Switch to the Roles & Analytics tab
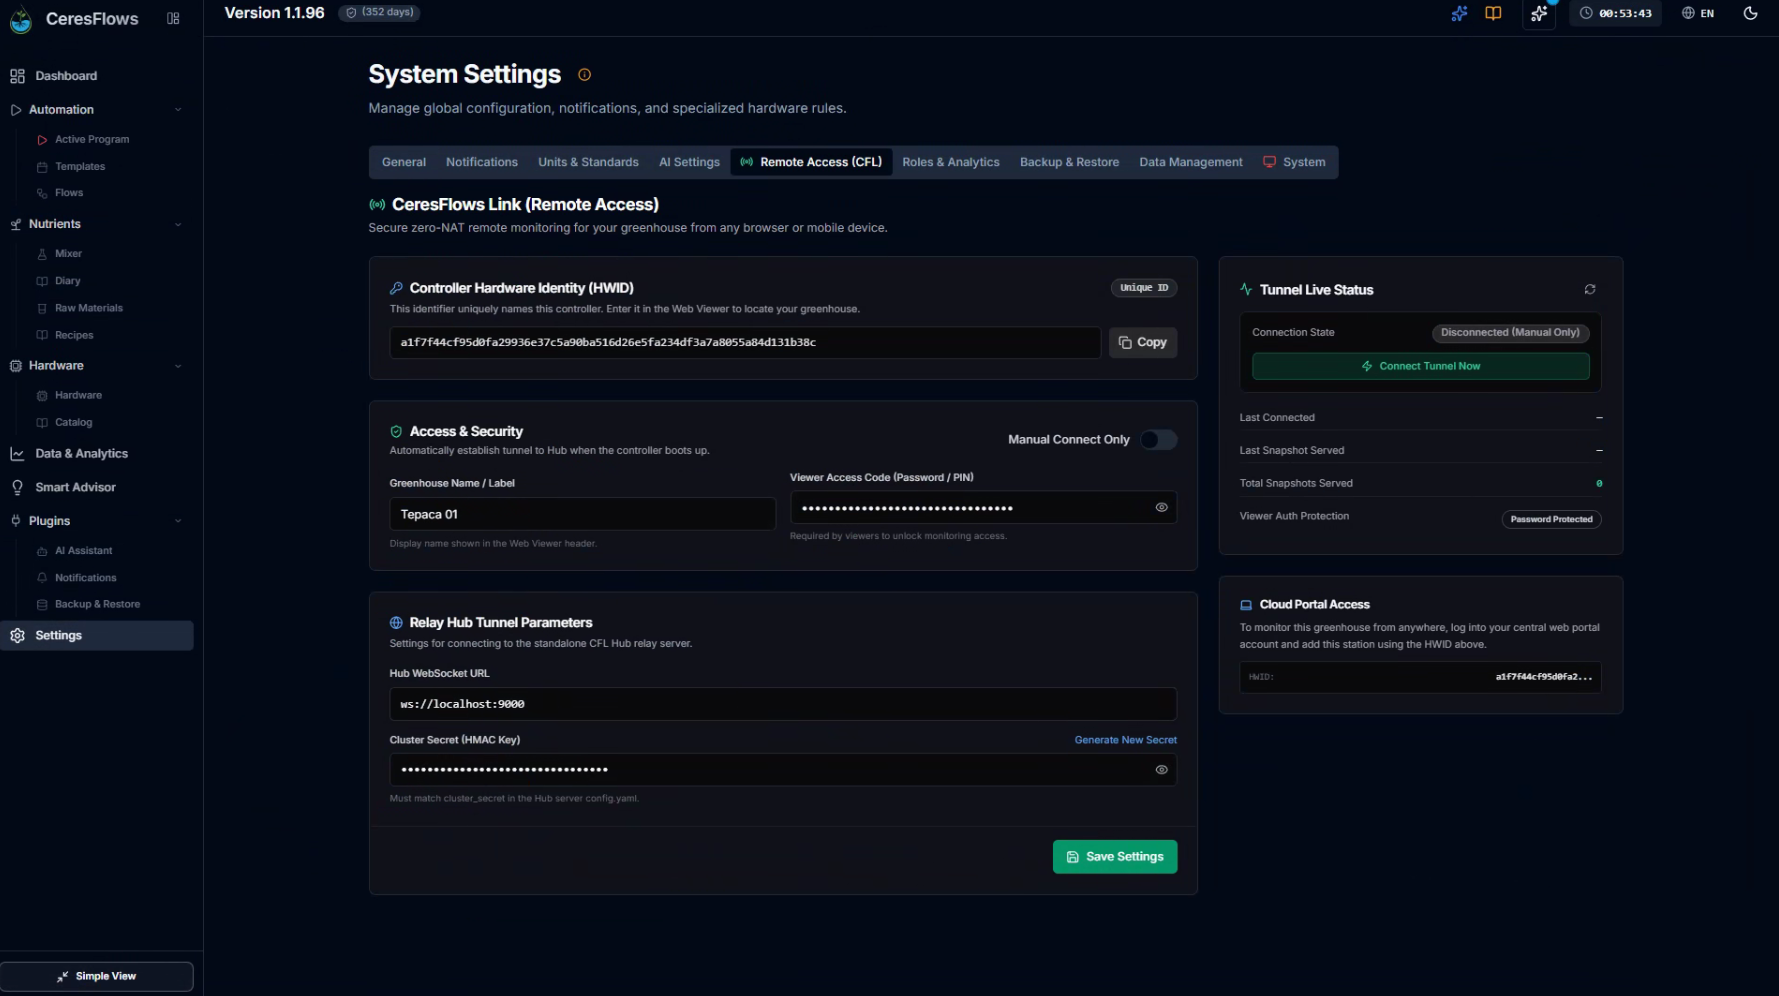The image size is (1779, 996). 951,162
